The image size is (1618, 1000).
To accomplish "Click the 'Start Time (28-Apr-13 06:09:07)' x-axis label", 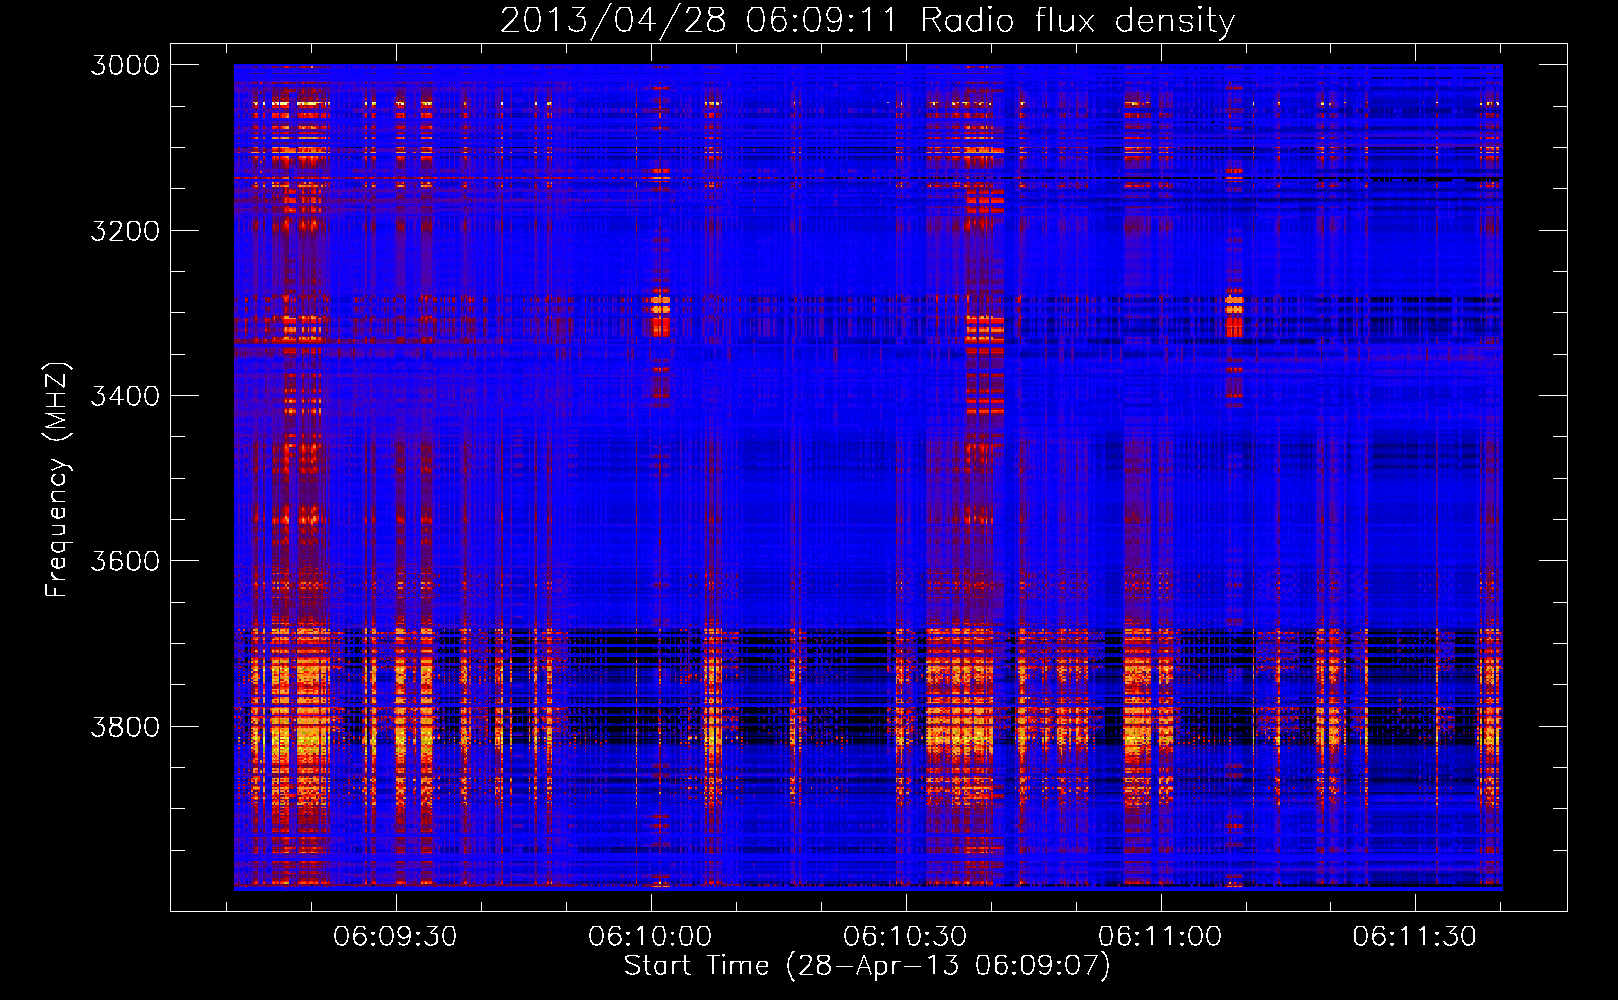I will (x=867, y=966).
